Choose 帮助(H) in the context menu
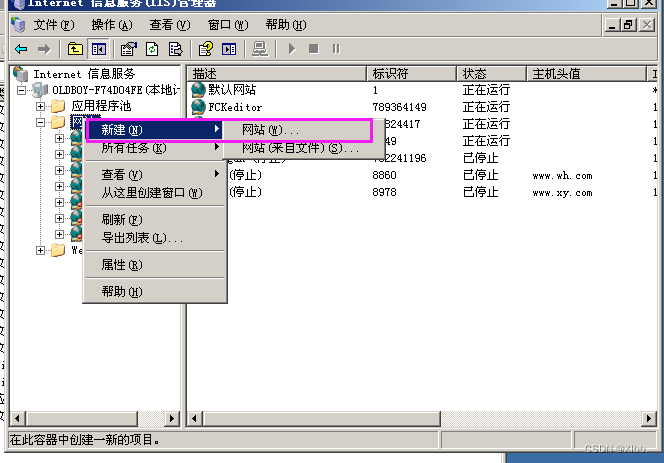Image resolution: width=664 pixels, height=463 pixels. [155, 291]
